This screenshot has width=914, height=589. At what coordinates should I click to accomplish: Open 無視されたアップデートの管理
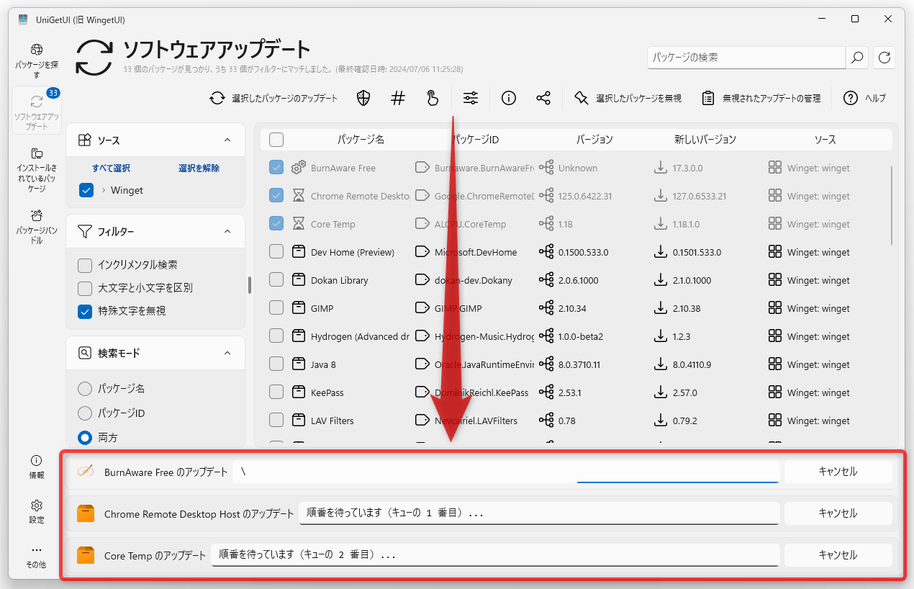pyautogui.click(x=761, y=99)
